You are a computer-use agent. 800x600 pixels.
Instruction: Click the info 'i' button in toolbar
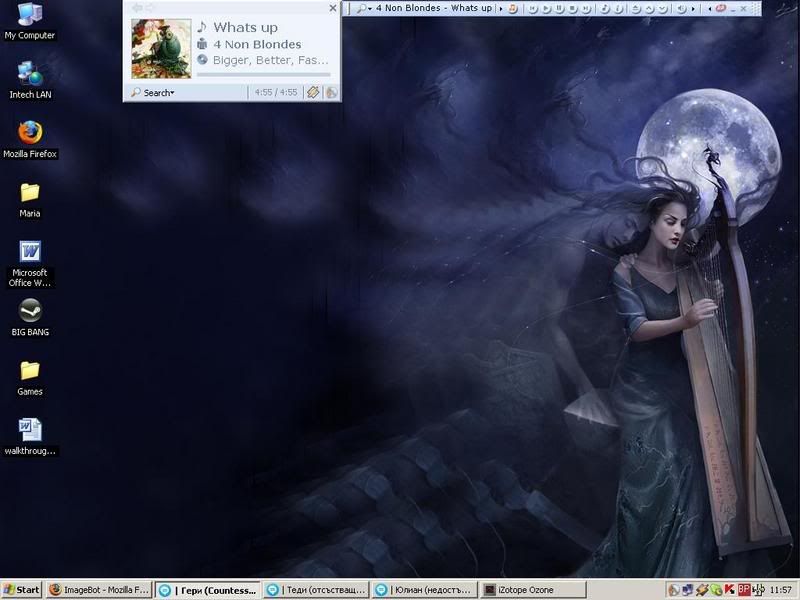pyautogui.click(x=618, y=9)
